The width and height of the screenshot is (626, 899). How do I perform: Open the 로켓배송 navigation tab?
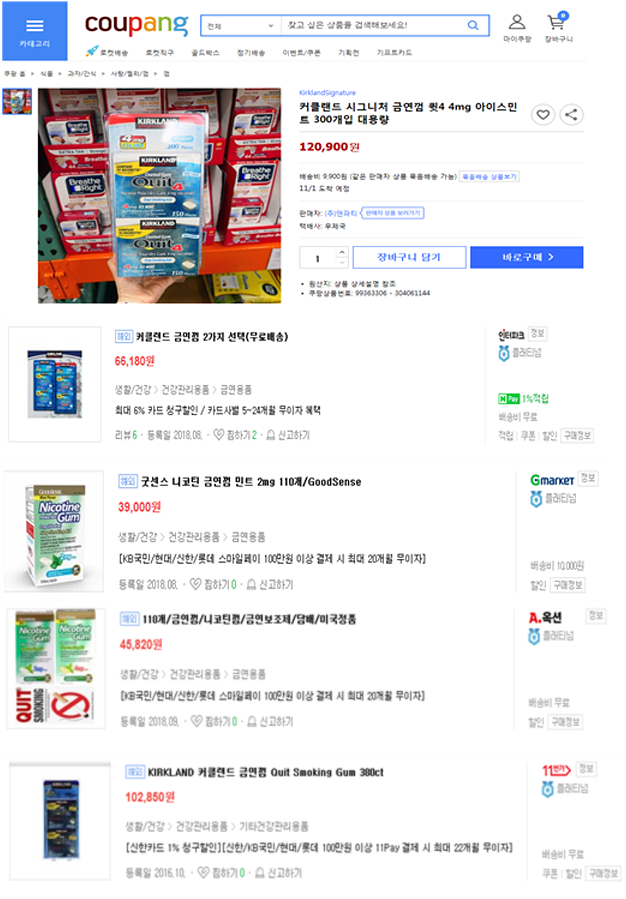(x=107, y=52)
